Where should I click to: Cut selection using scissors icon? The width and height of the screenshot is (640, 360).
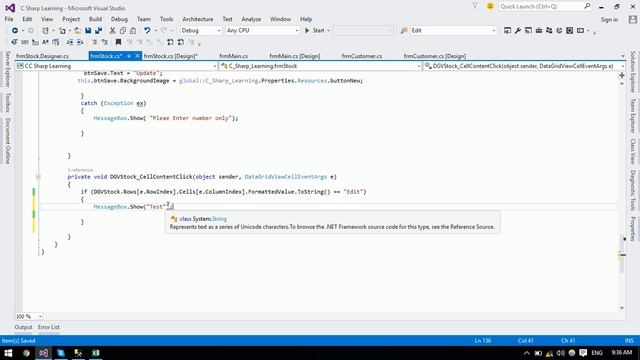coord(112,31)
